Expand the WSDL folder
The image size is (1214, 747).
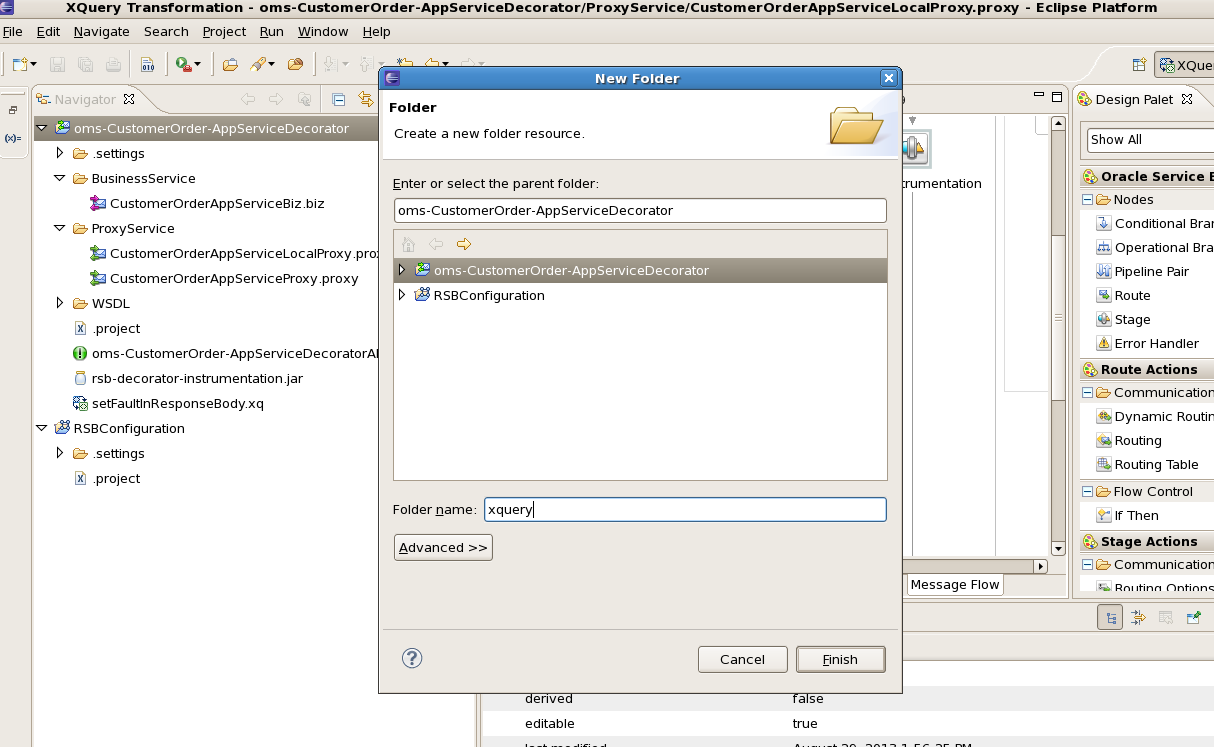pos(60,303)
